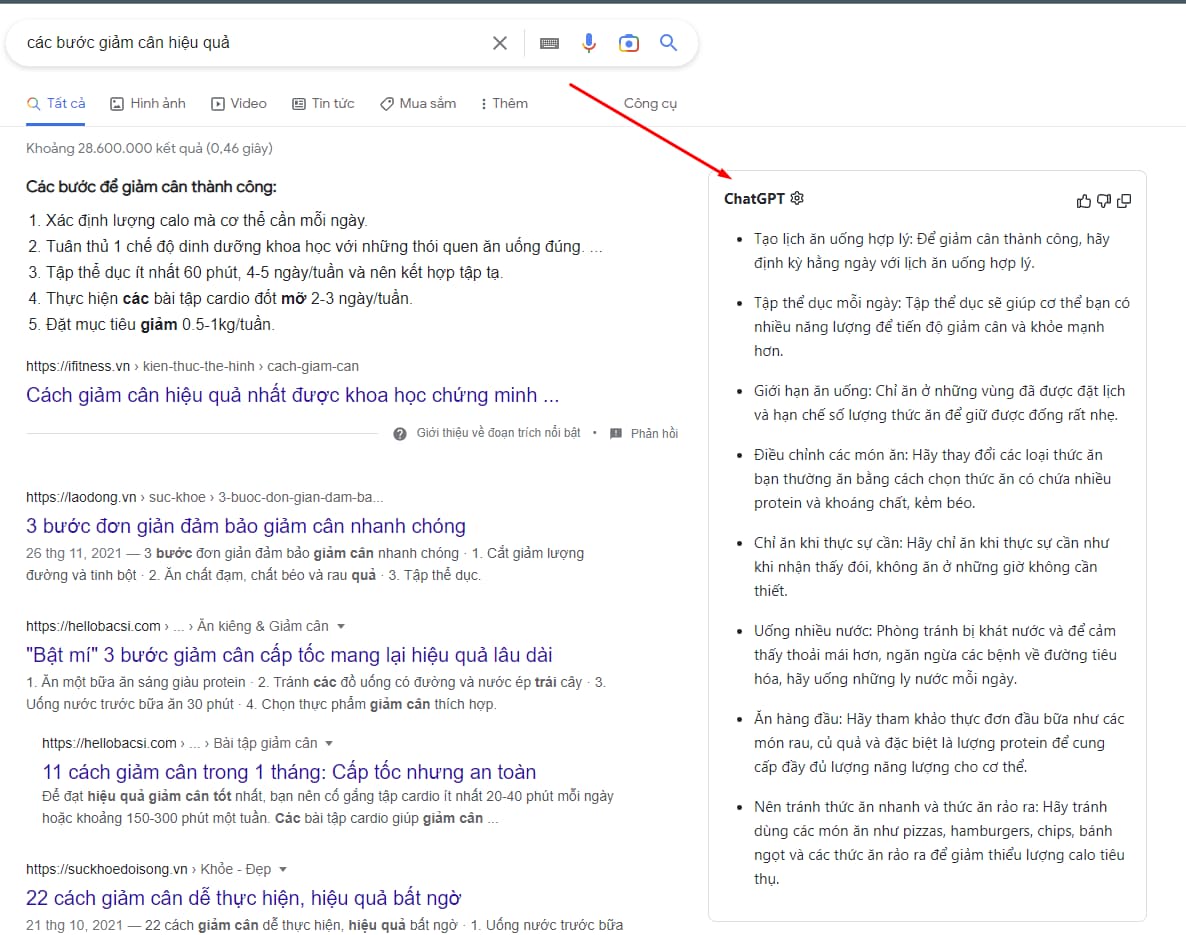
Task: Copy the ChatGPT response to clipboard
Action: (x=1124, y=201)
